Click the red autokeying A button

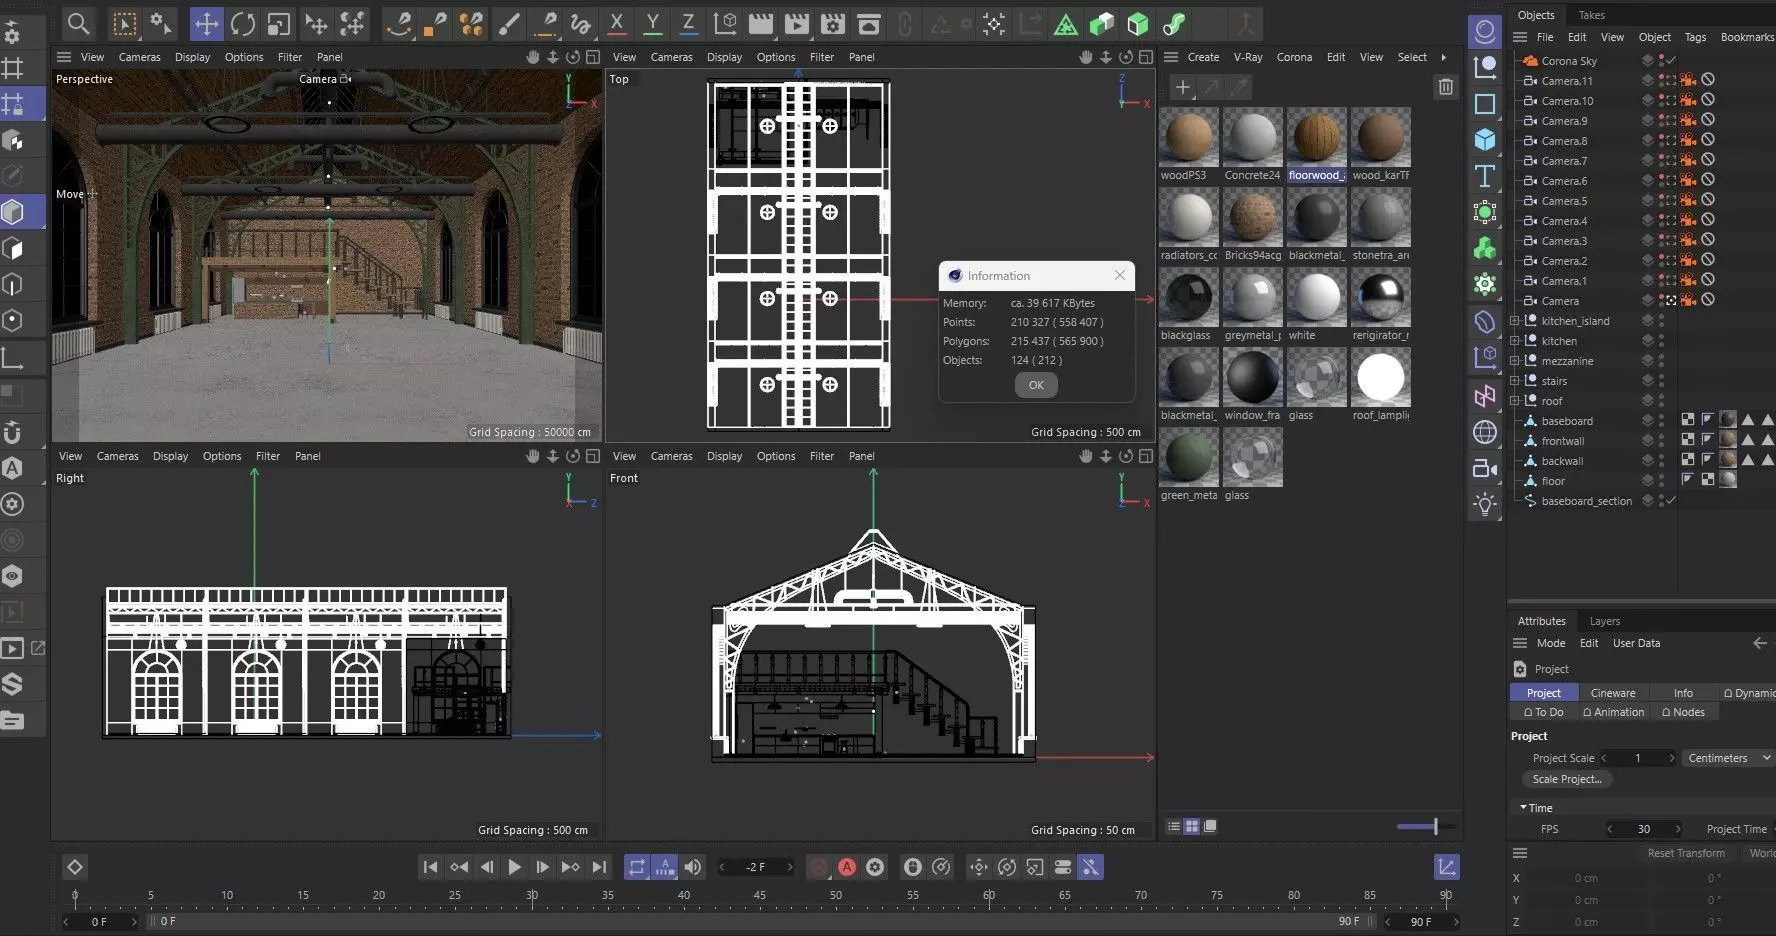click(847, 867)
